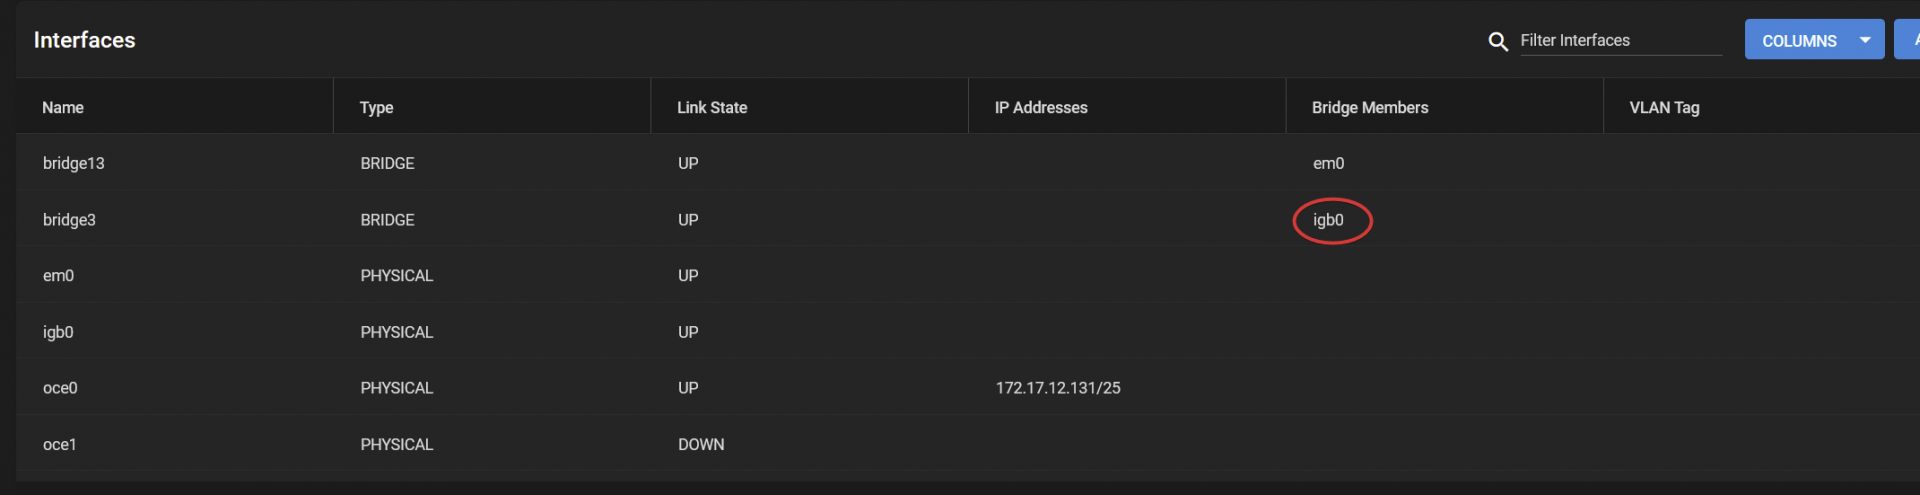Select the oce0 interface row
Image resolution: width=1920 pixels, height=495 pixels.
click(x=968, y=387)
